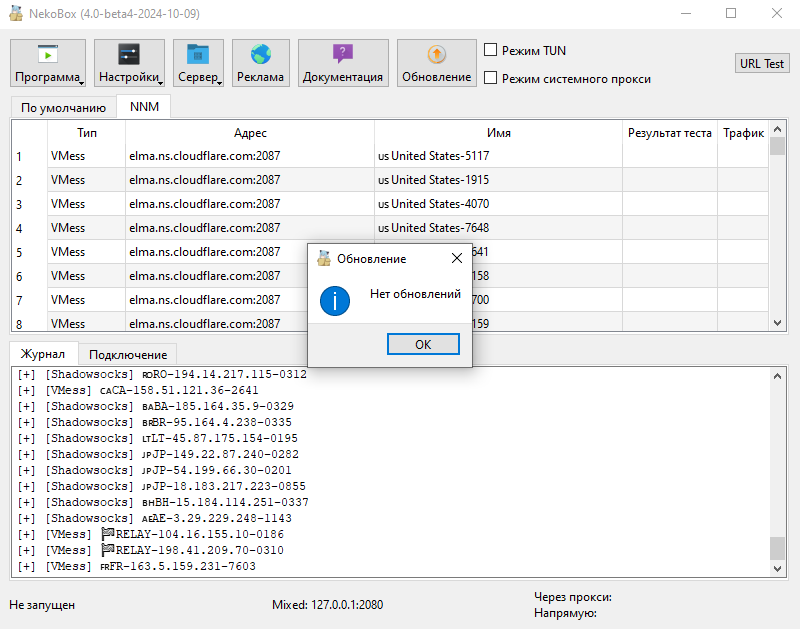Click log panel scrollbar up arrow
The width and height of the screenshot is (800, 629).
click(777, 376)
